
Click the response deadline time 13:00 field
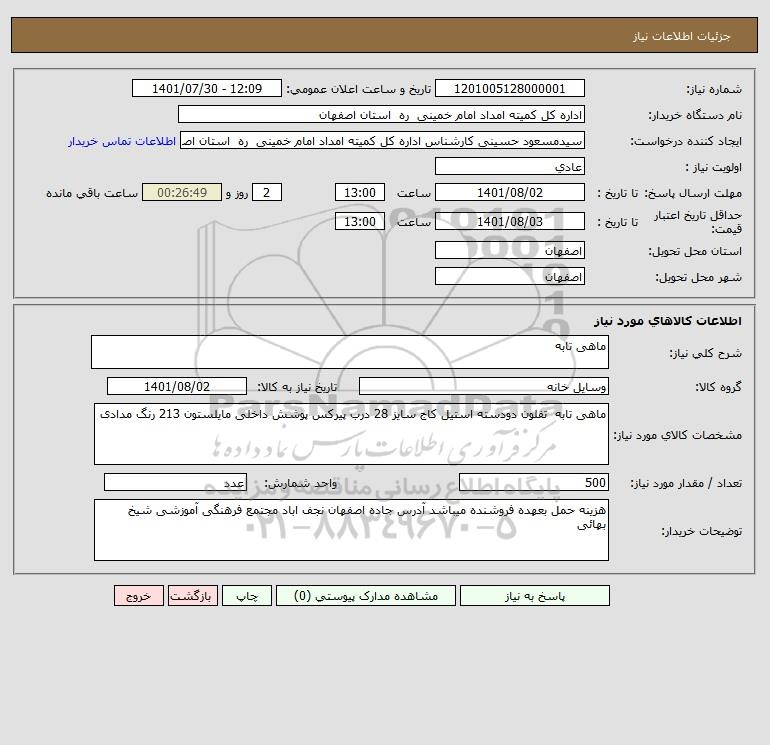pyautogui.click(x=359, y=193)
